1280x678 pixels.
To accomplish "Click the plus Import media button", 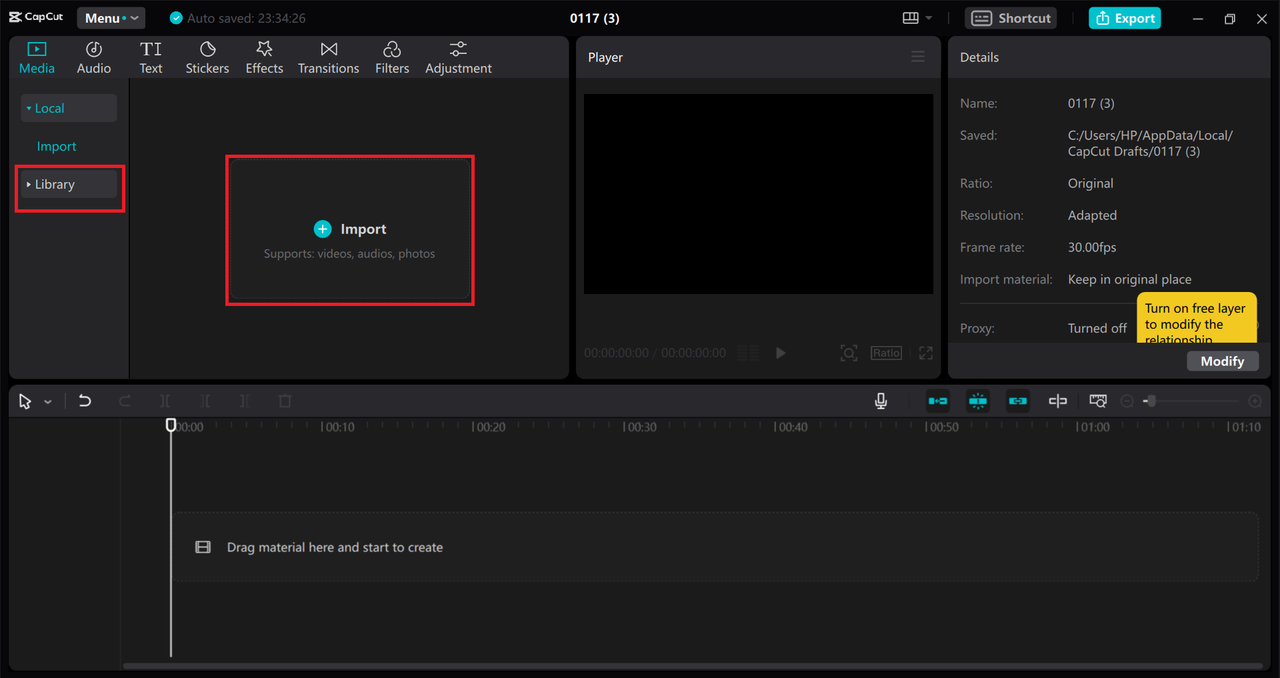I will (x=350, y=229).
